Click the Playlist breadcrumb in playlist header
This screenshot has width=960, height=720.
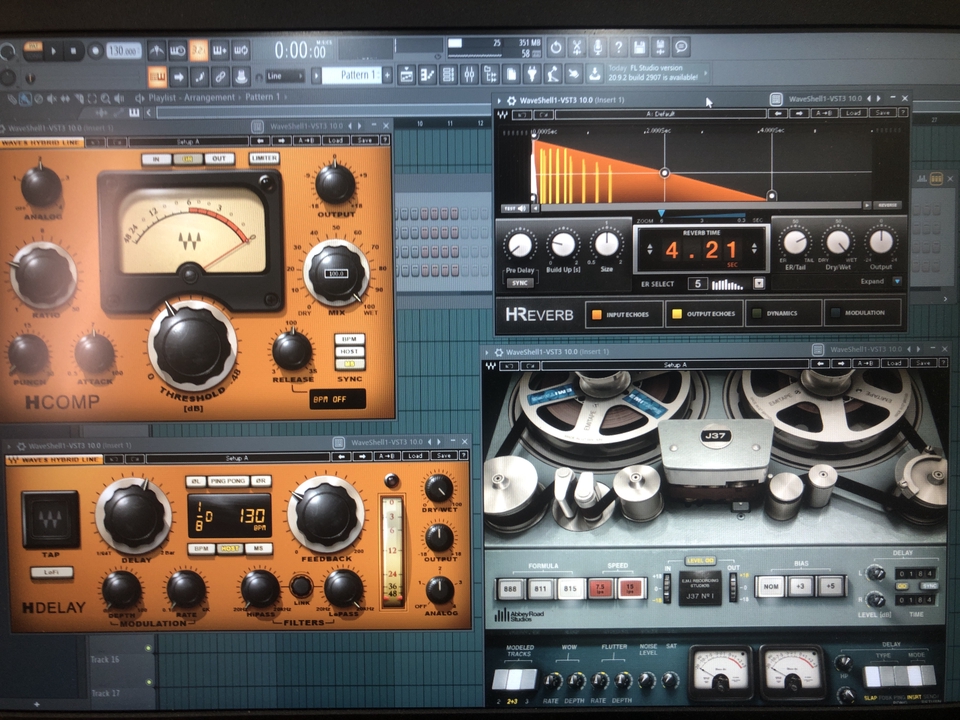pos(162,97)
